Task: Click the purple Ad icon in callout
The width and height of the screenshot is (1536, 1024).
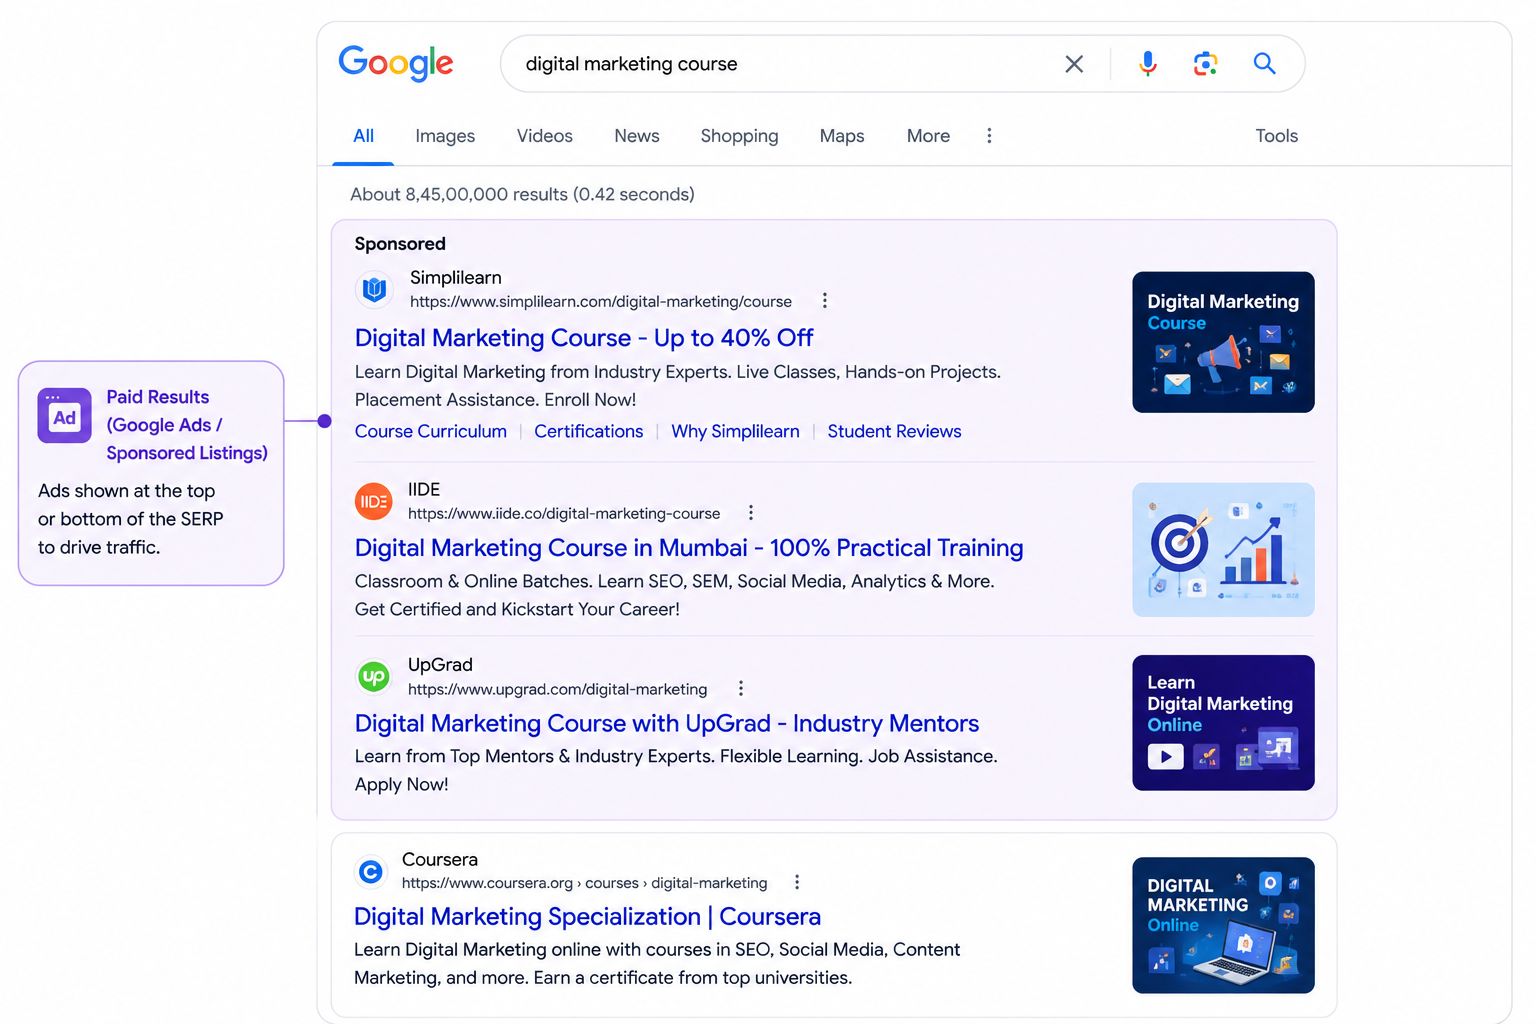Action: pos(64,416)
